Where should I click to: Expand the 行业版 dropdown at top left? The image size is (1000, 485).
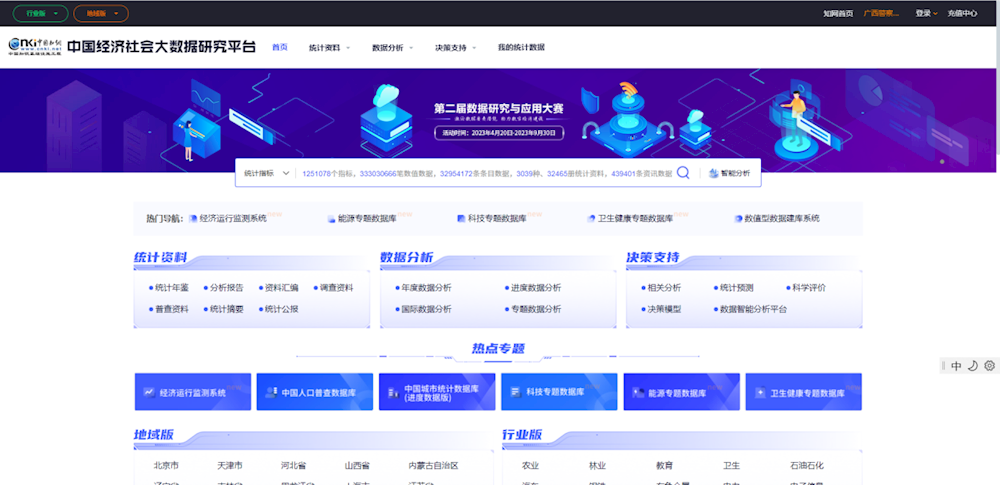pyautogui.click(x=41, y=14)
